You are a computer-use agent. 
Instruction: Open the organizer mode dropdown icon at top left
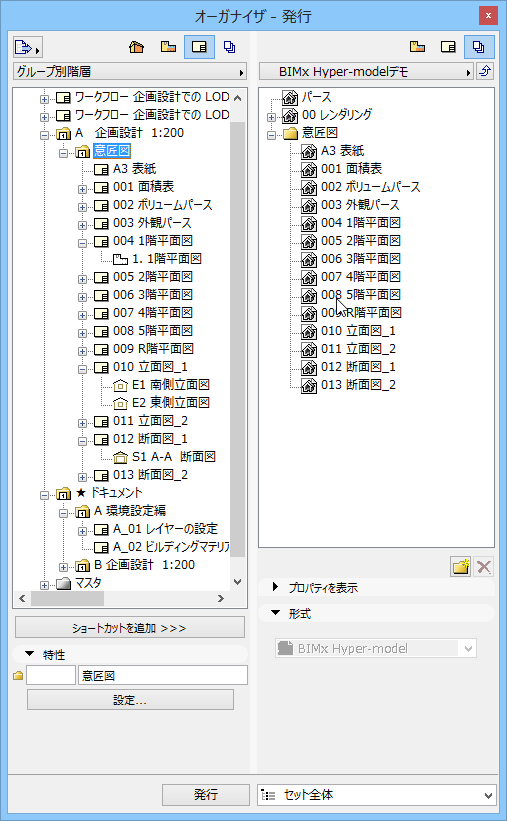click(x=27, y=48)
